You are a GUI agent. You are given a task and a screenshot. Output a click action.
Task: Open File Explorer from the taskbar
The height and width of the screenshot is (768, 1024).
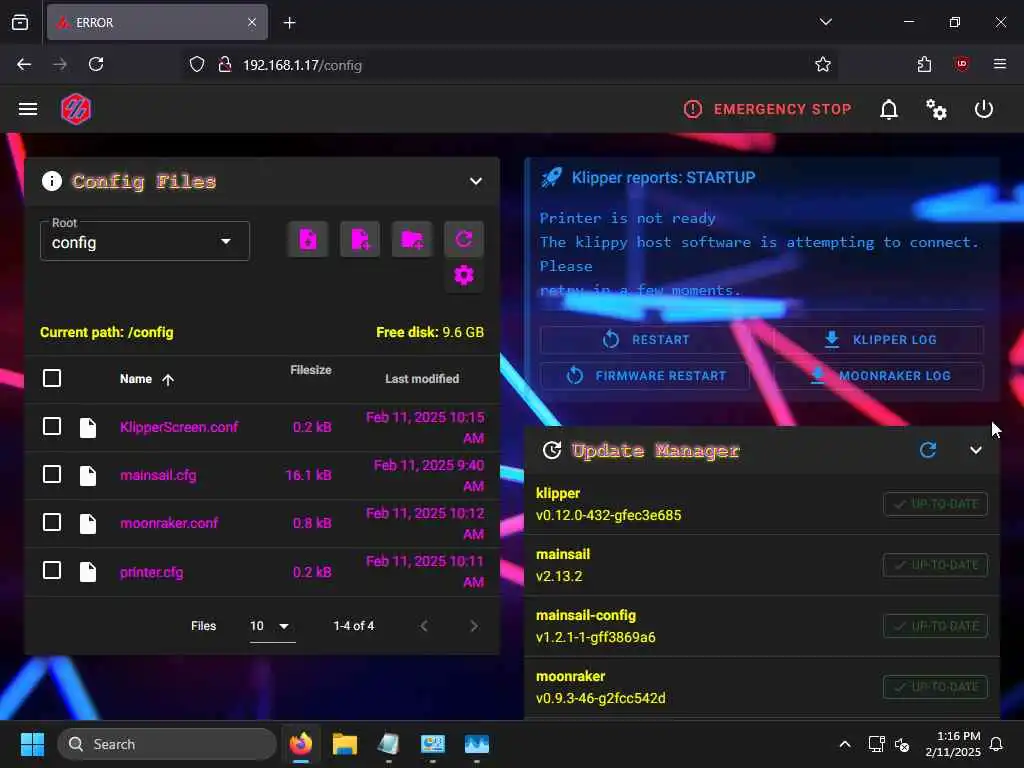(345, 744)
